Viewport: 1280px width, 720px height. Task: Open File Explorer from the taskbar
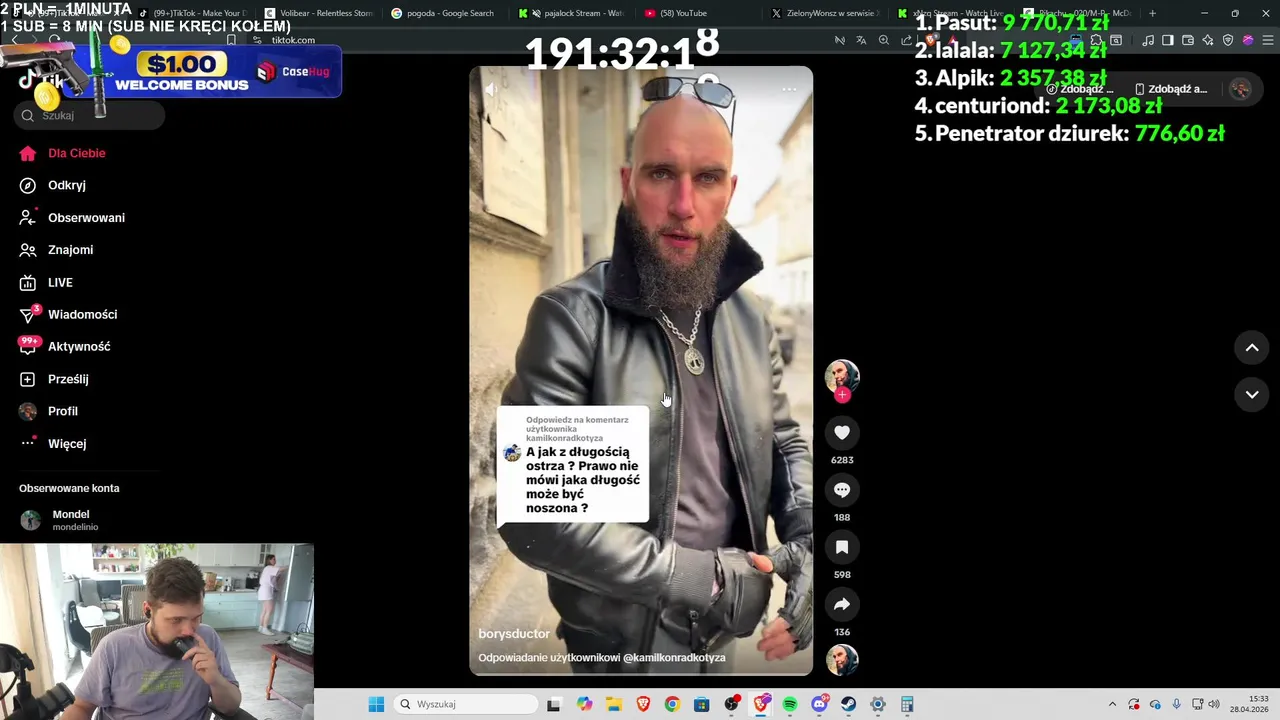point(613,704)
